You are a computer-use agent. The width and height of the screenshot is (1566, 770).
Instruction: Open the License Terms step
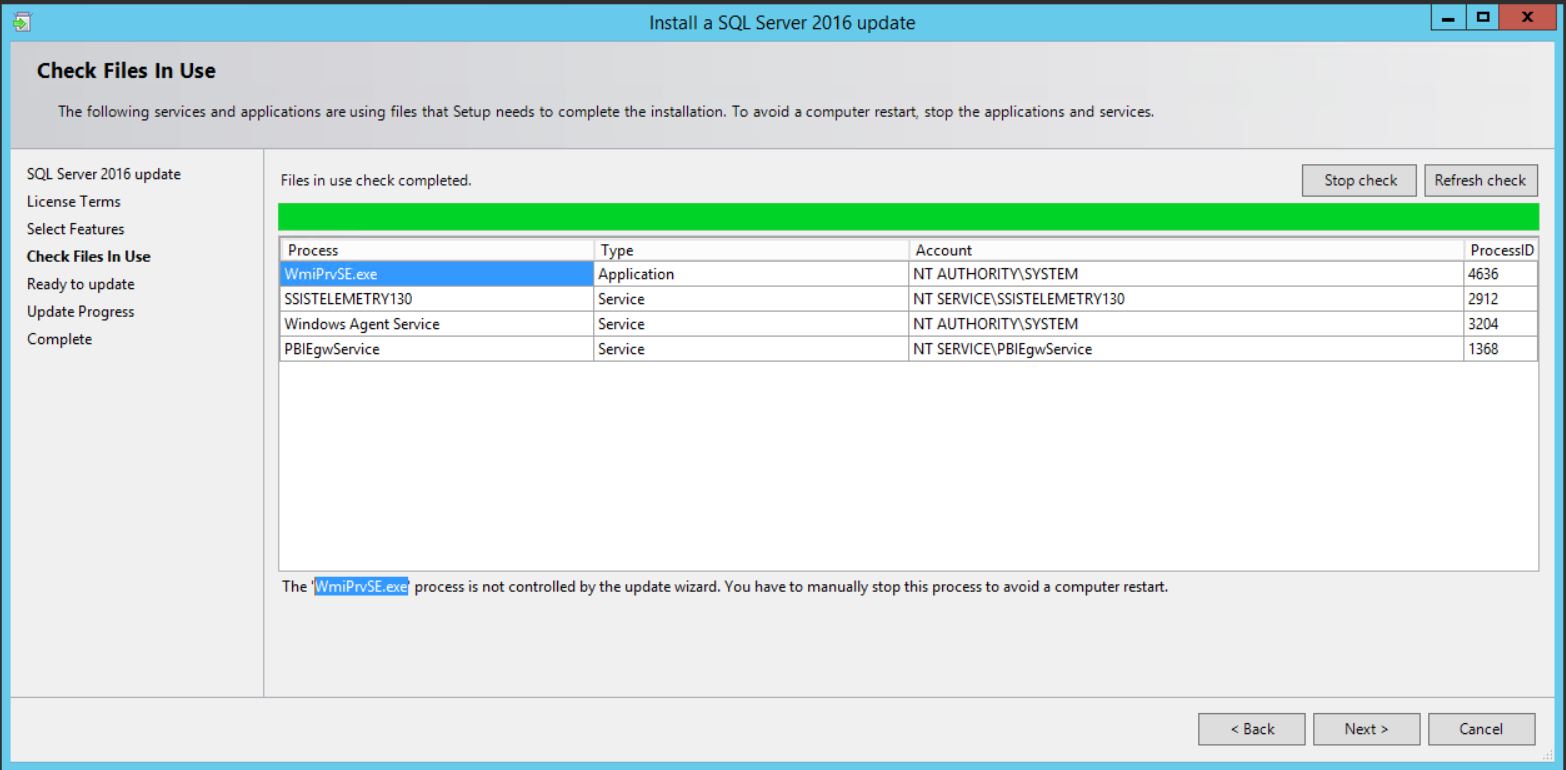coord(73,201)
